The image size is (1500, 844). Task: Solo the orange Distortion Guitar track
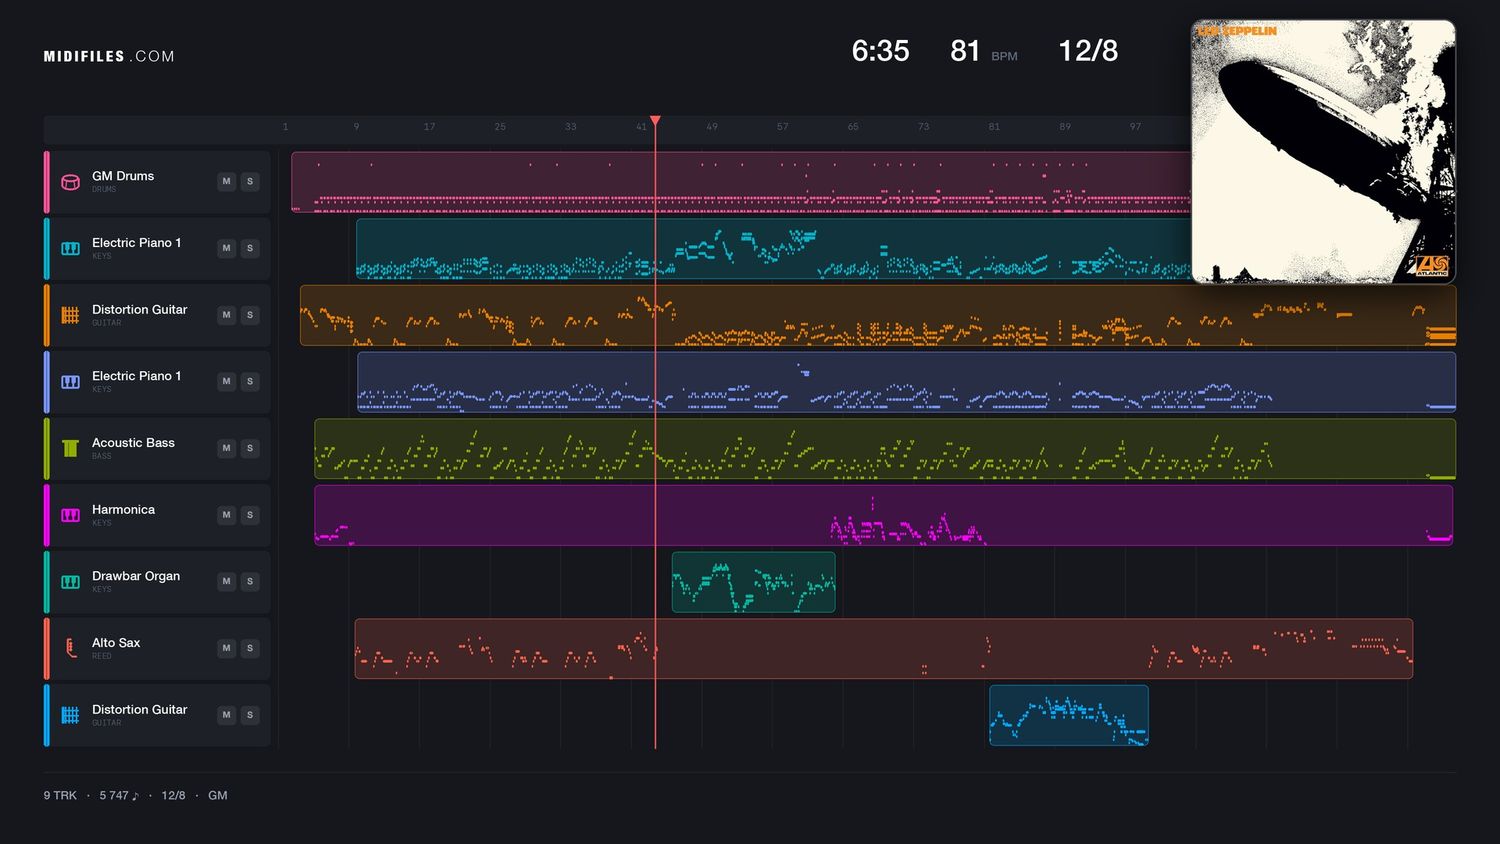coord(250,315)
